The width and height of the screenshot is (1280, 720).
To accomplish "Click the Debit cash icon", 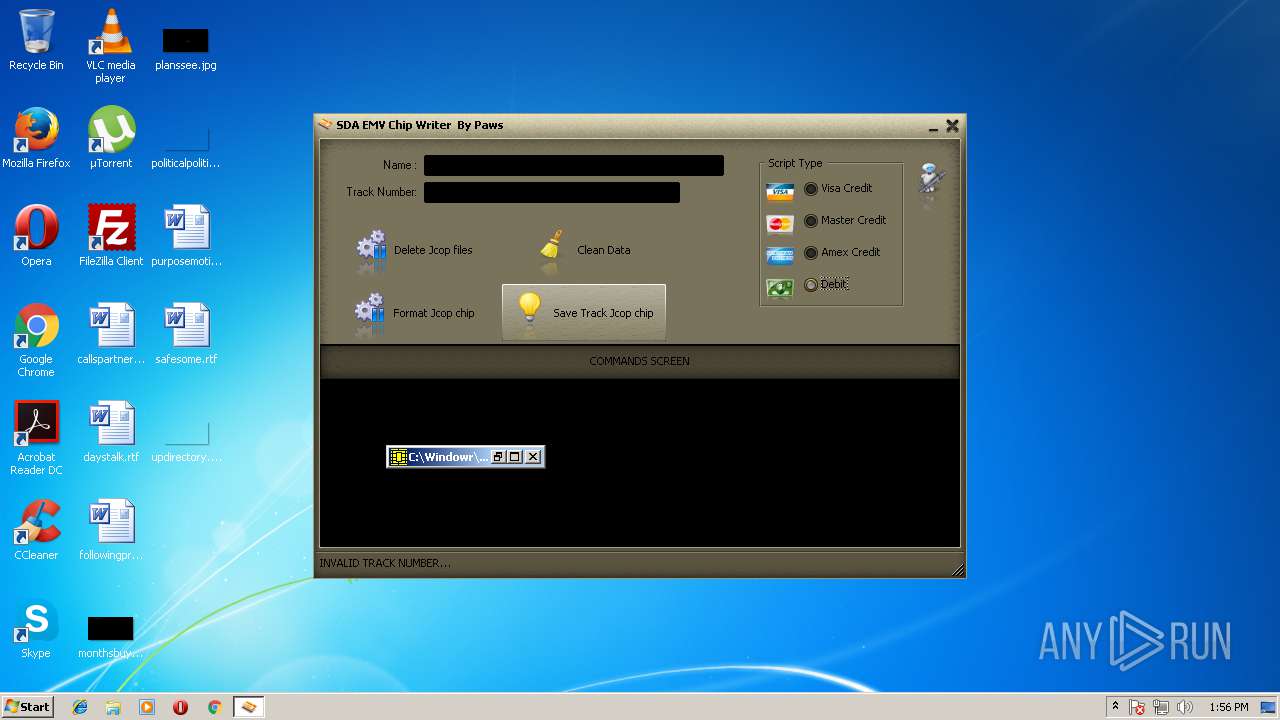I will tap(779, 287).
